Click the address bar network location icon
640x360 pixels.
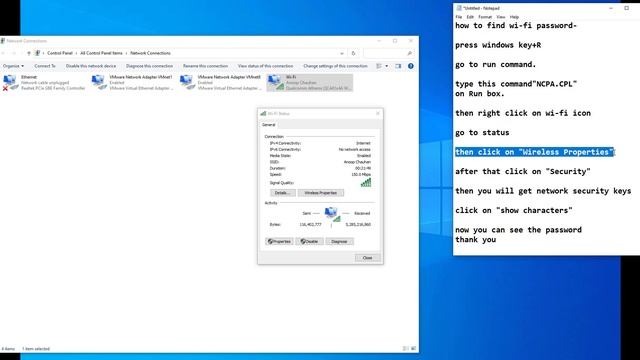(38, 53)
